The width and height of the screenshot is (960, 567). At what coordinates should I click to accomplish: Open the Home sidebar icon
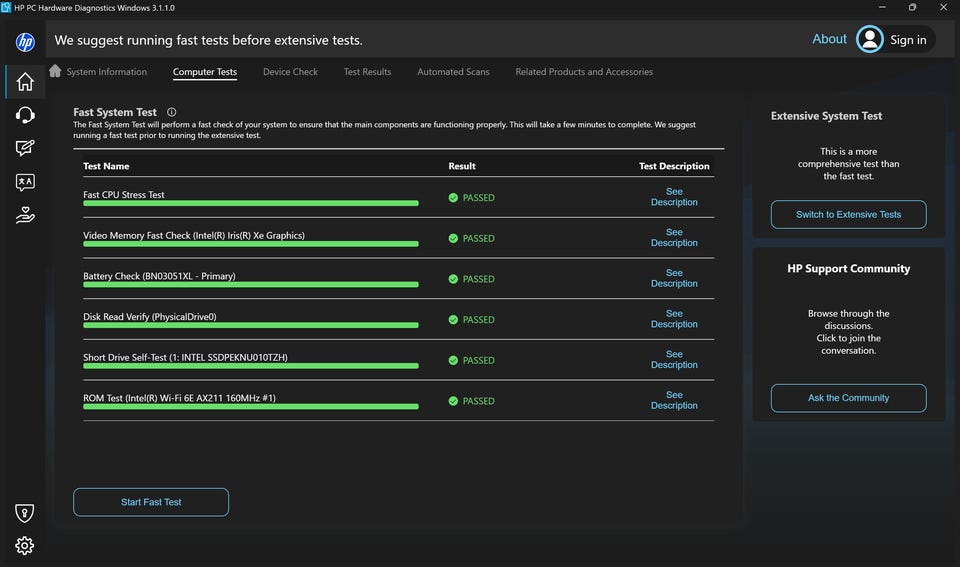pyautogui.click(x=25, y=81)
